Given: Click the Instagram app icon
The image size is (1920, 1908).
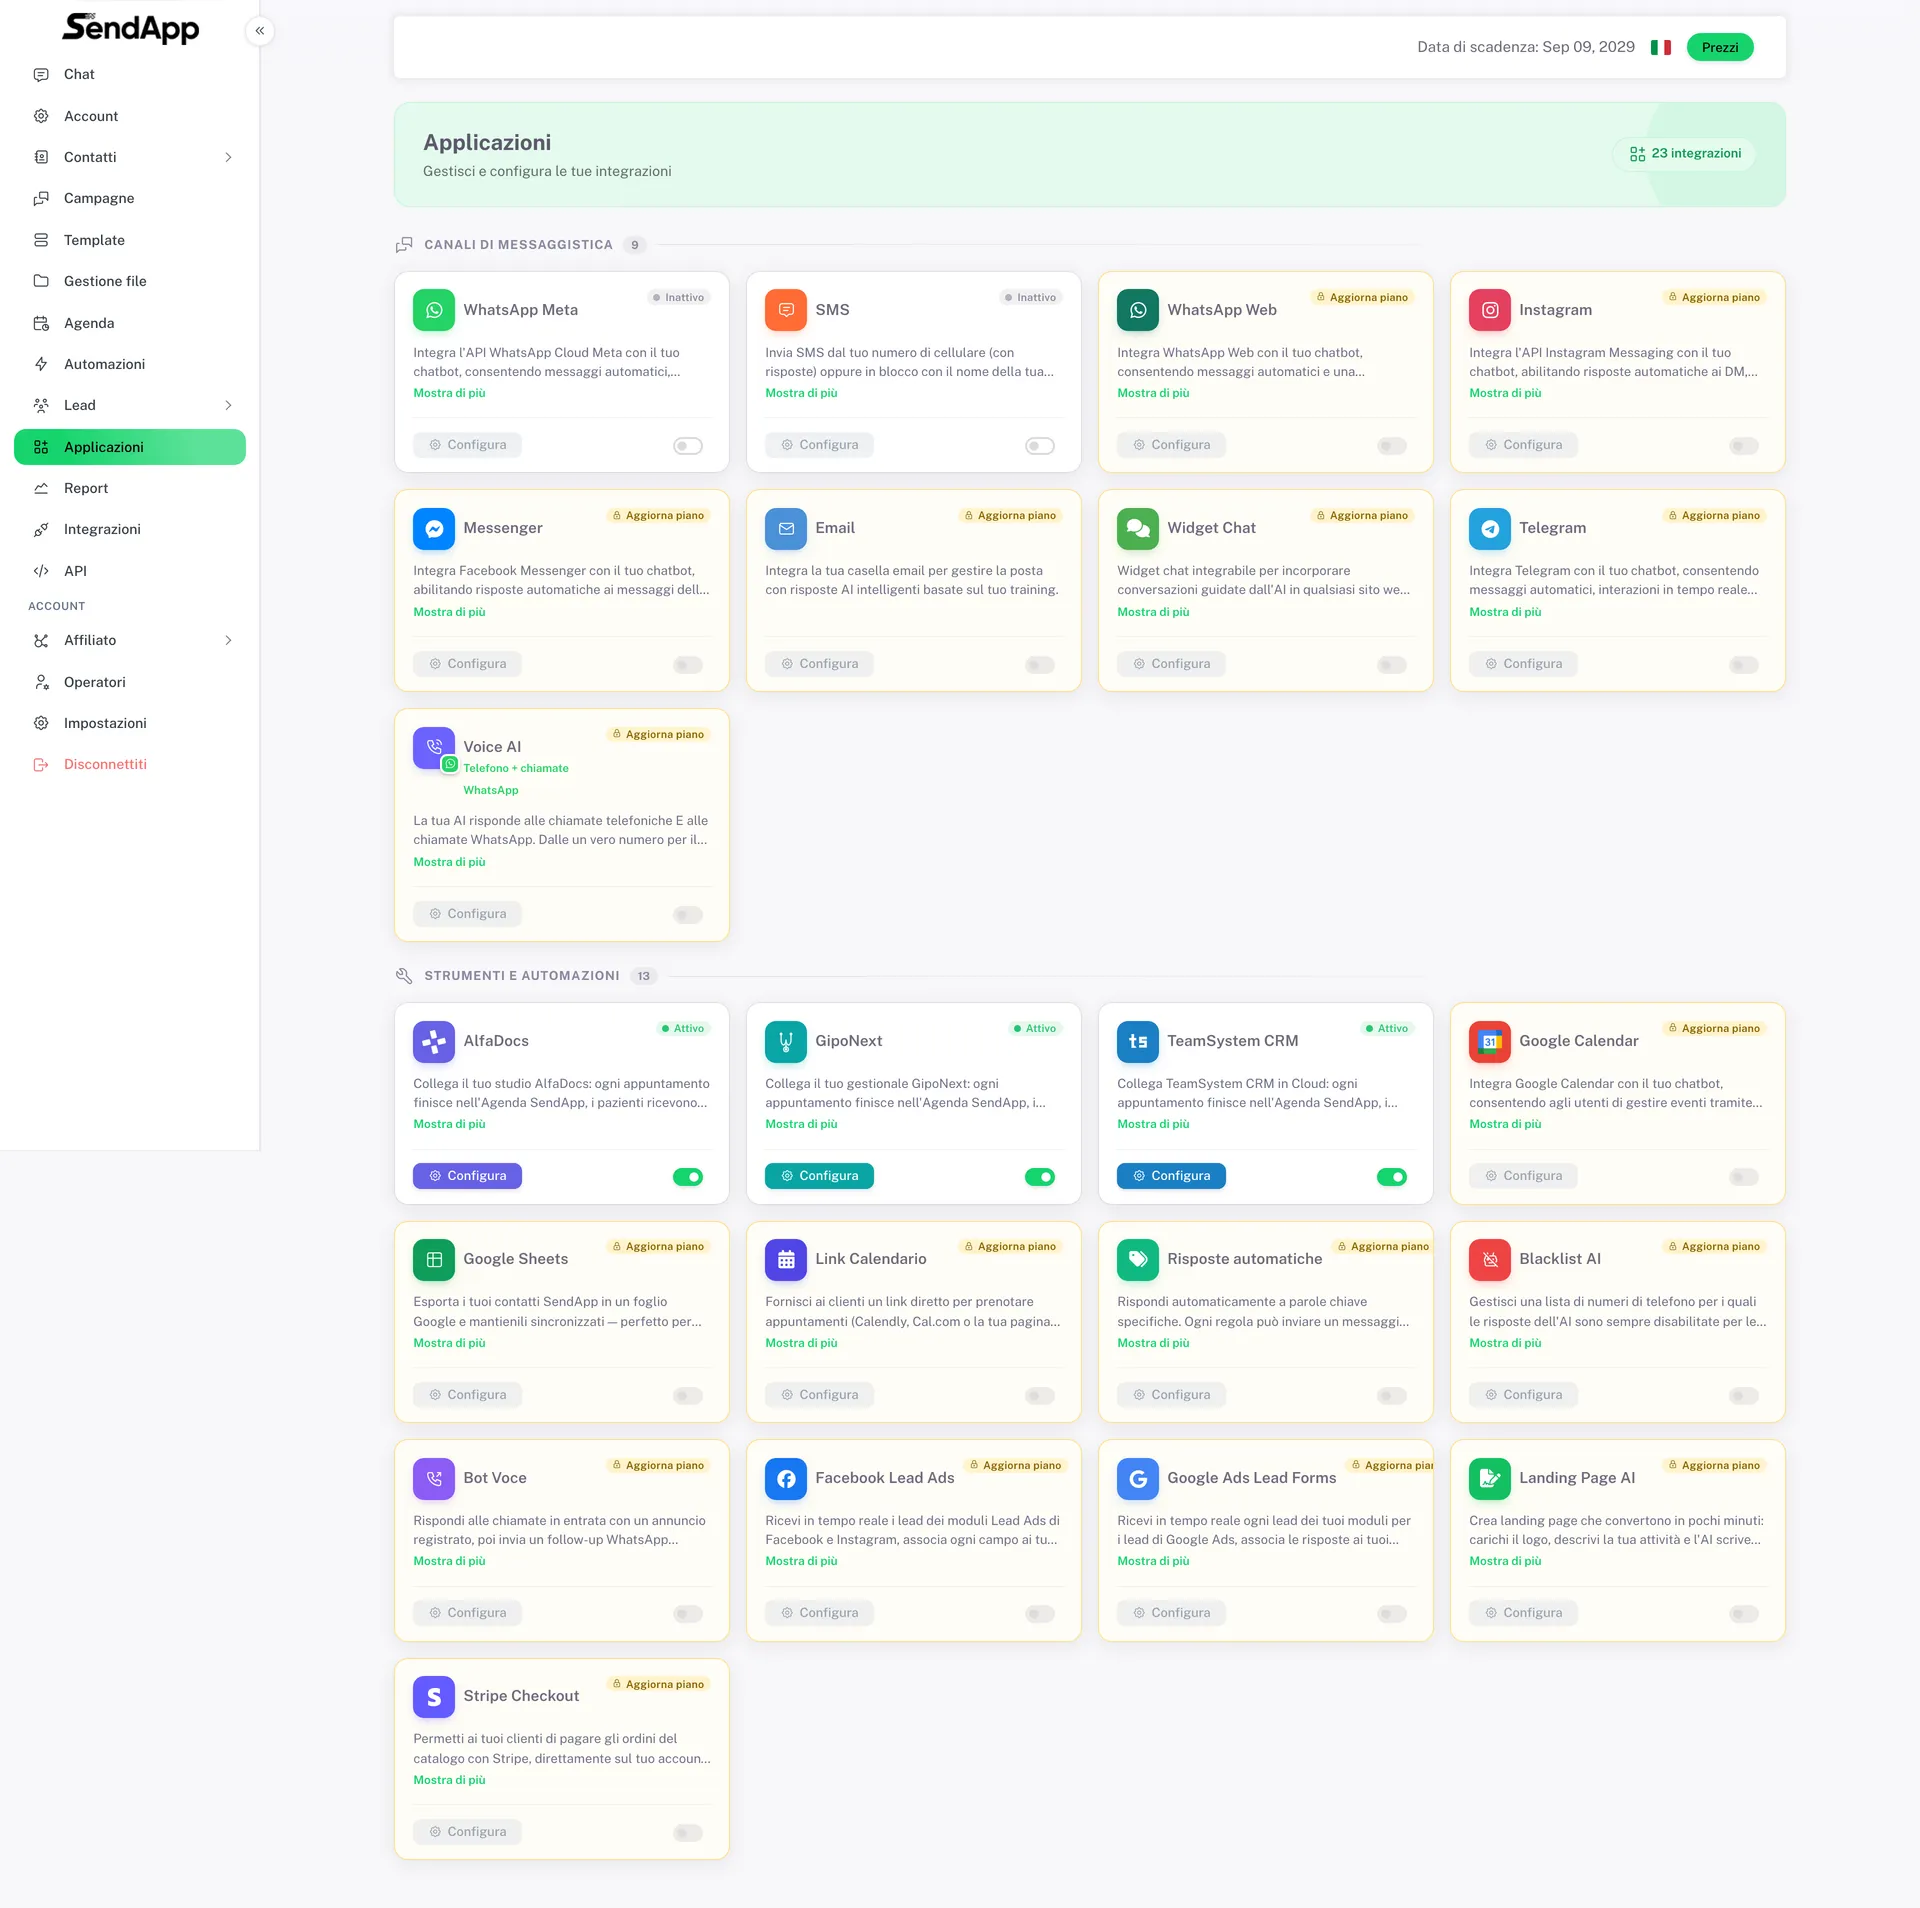Looking at the screenshot, I should point(1490,310).
